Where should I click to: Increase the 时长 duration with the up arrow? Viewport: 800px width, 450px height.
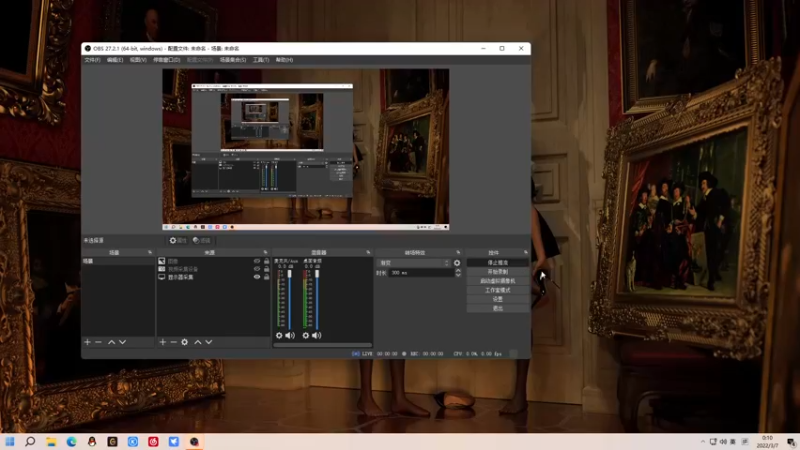pos(458,270)
